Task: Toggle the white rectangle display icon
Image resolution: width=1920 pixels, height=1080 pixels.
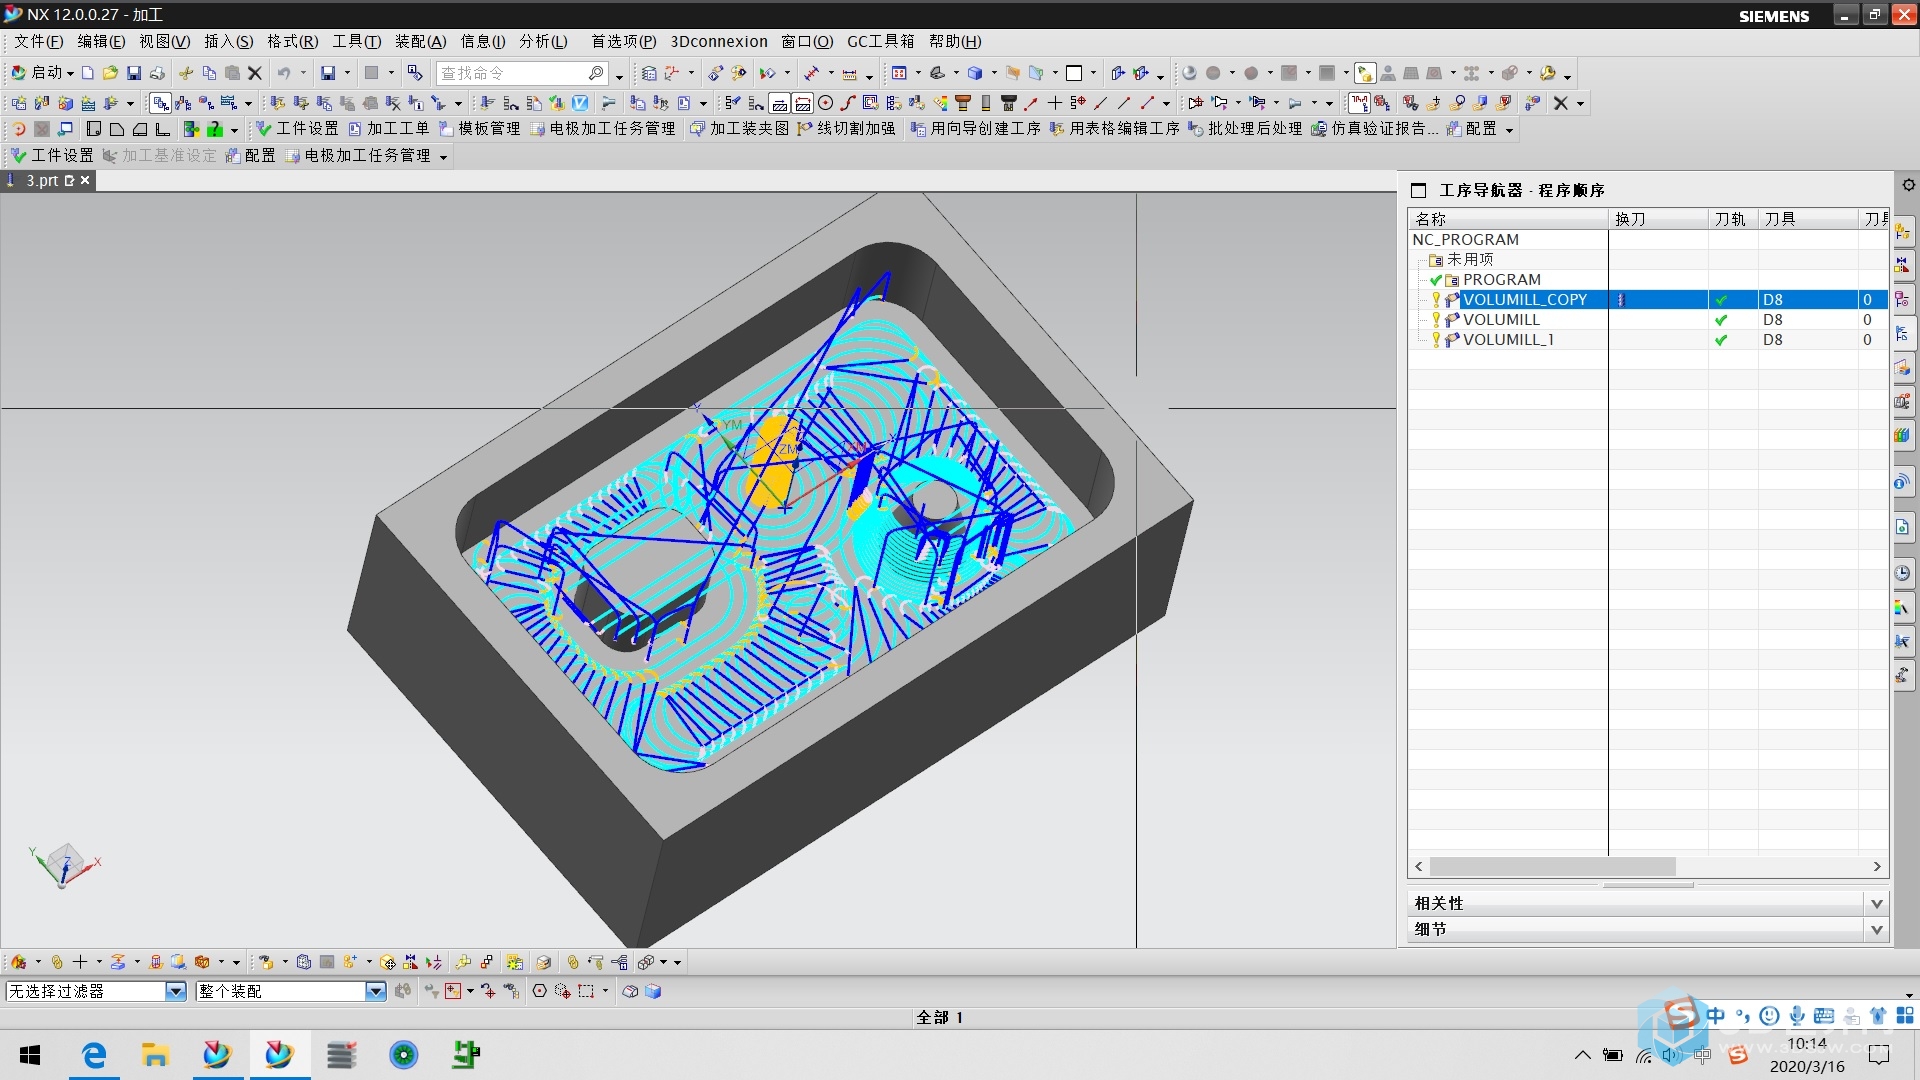Action: pos(1074,73)
